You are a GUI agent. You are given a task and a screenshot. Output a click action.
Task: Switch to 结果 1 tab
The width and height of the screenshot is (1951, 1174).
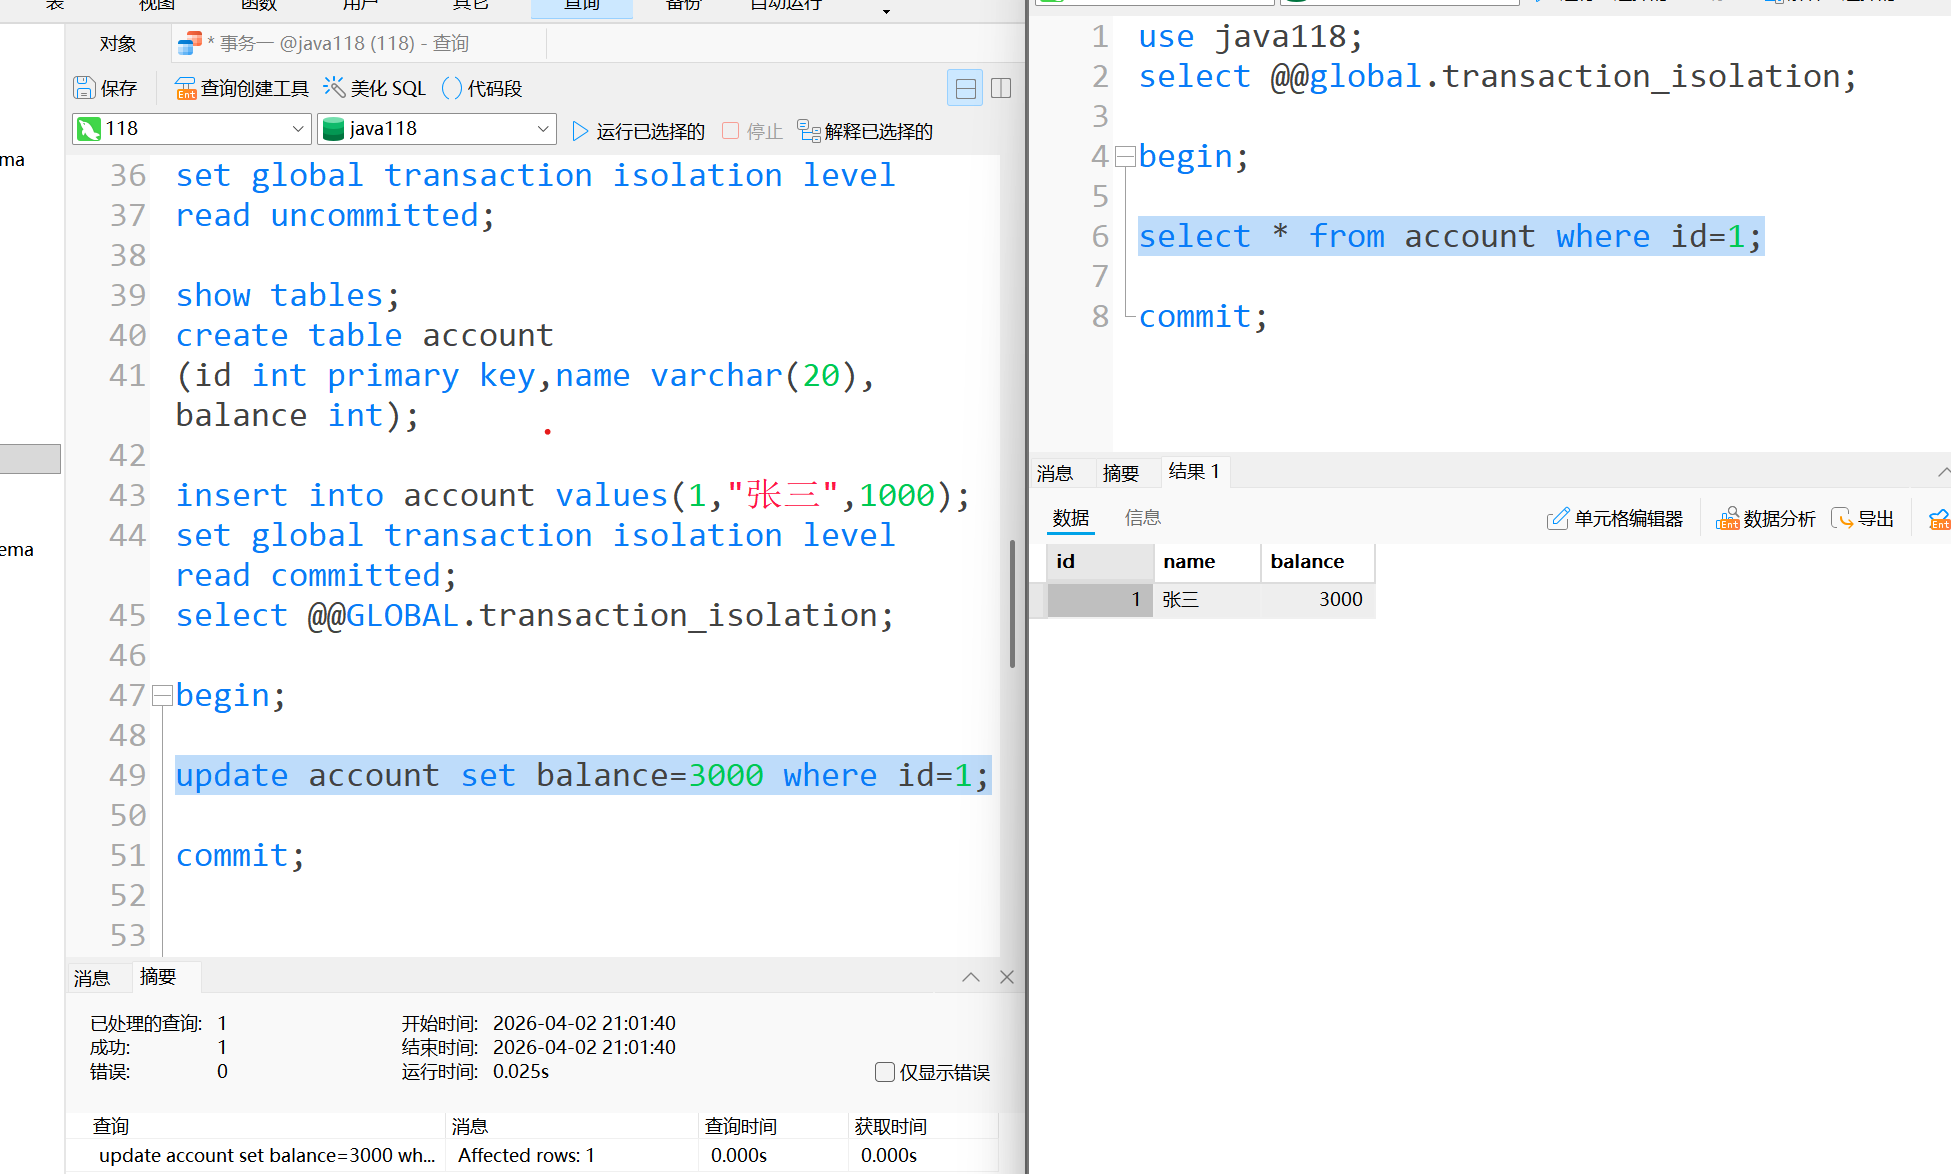(x=1193, y=472)
